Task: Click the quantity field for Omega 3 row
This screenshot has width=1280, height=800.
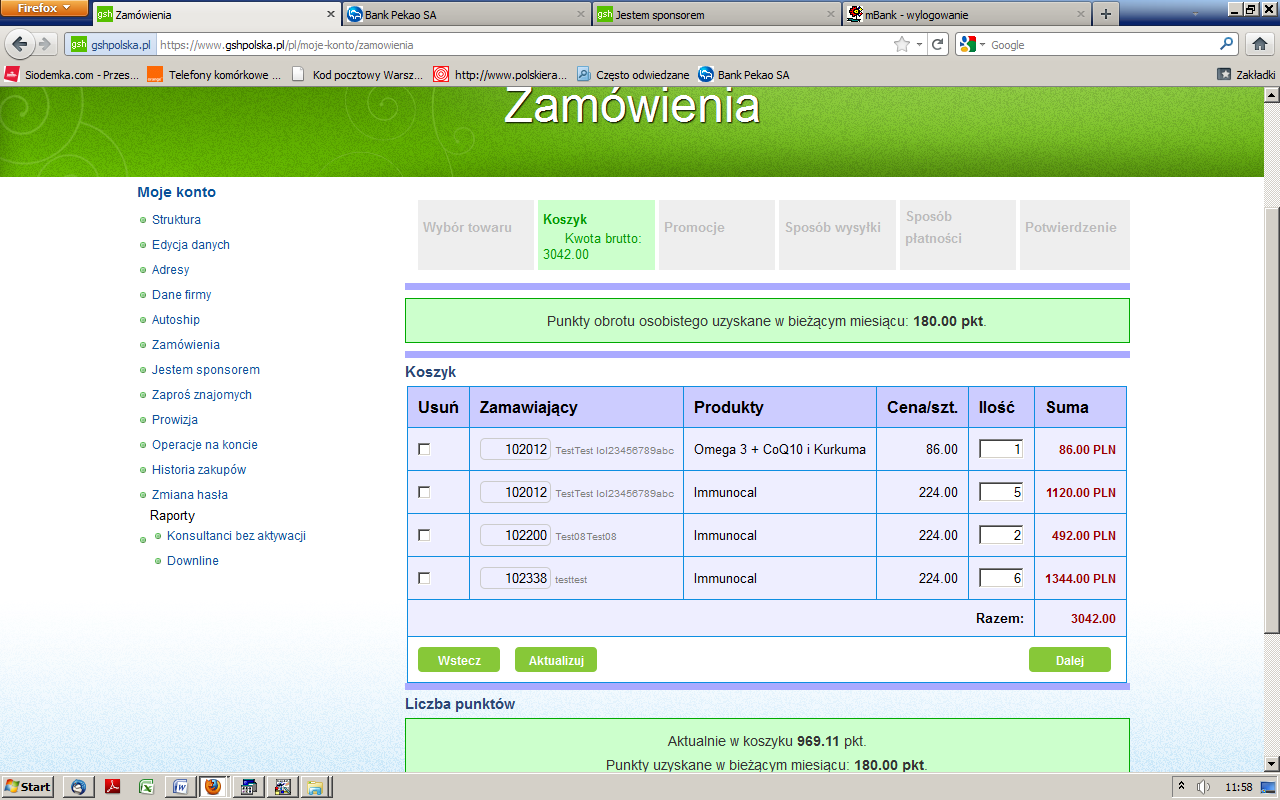Action: (1001, 450)
